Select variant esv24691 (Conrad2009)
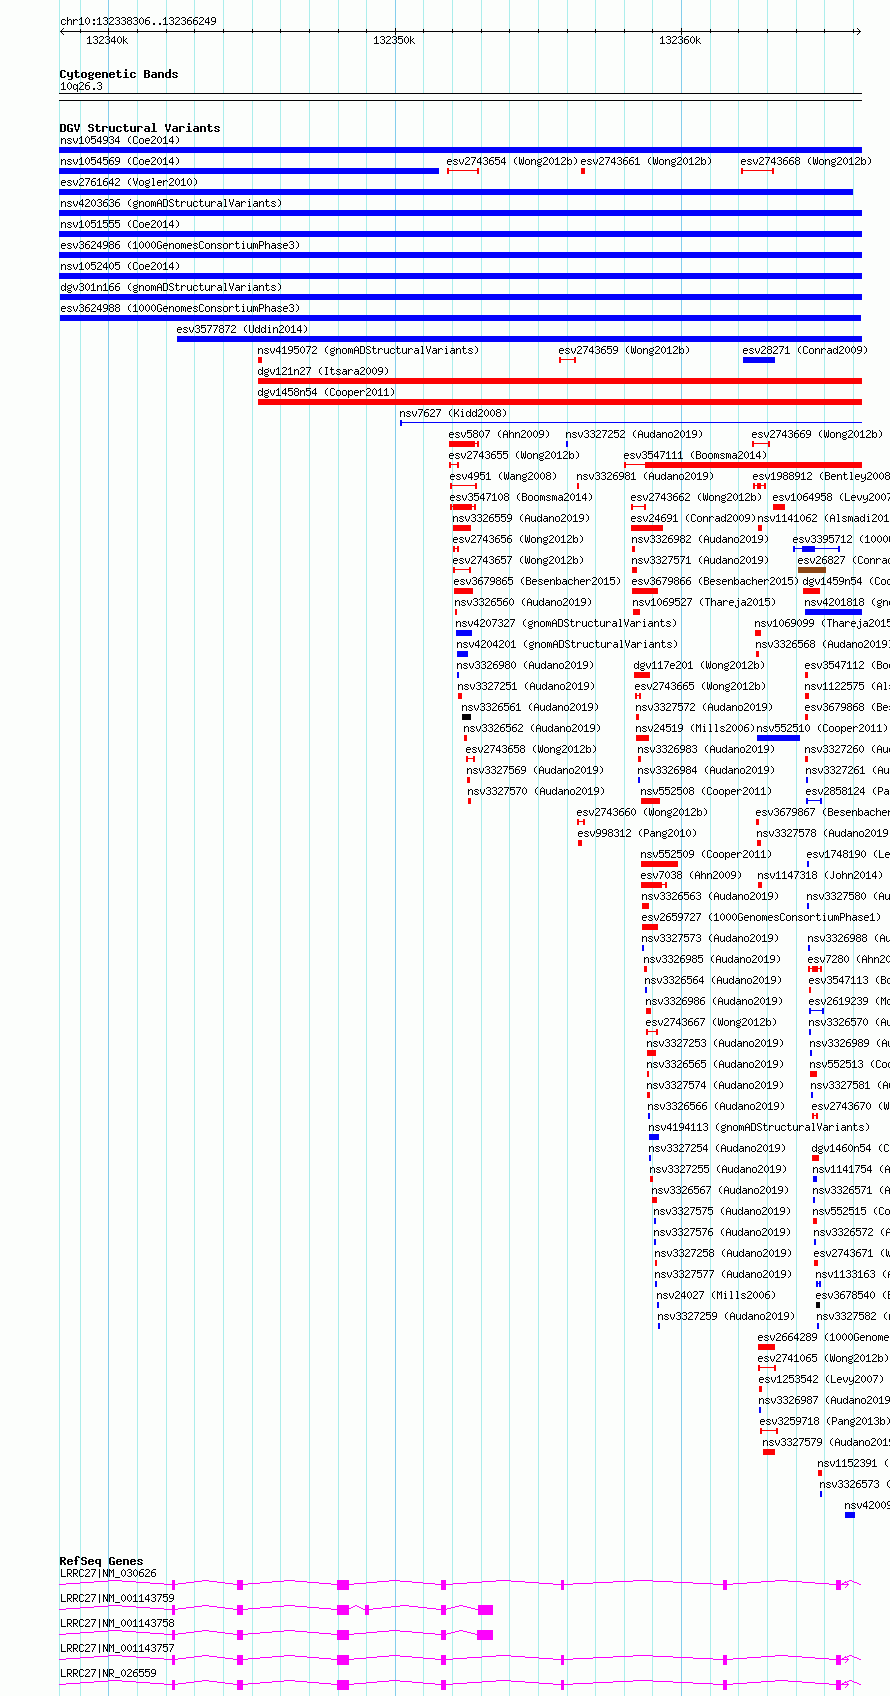This screenshot has height=1696, width=890. tap(694, 518)
